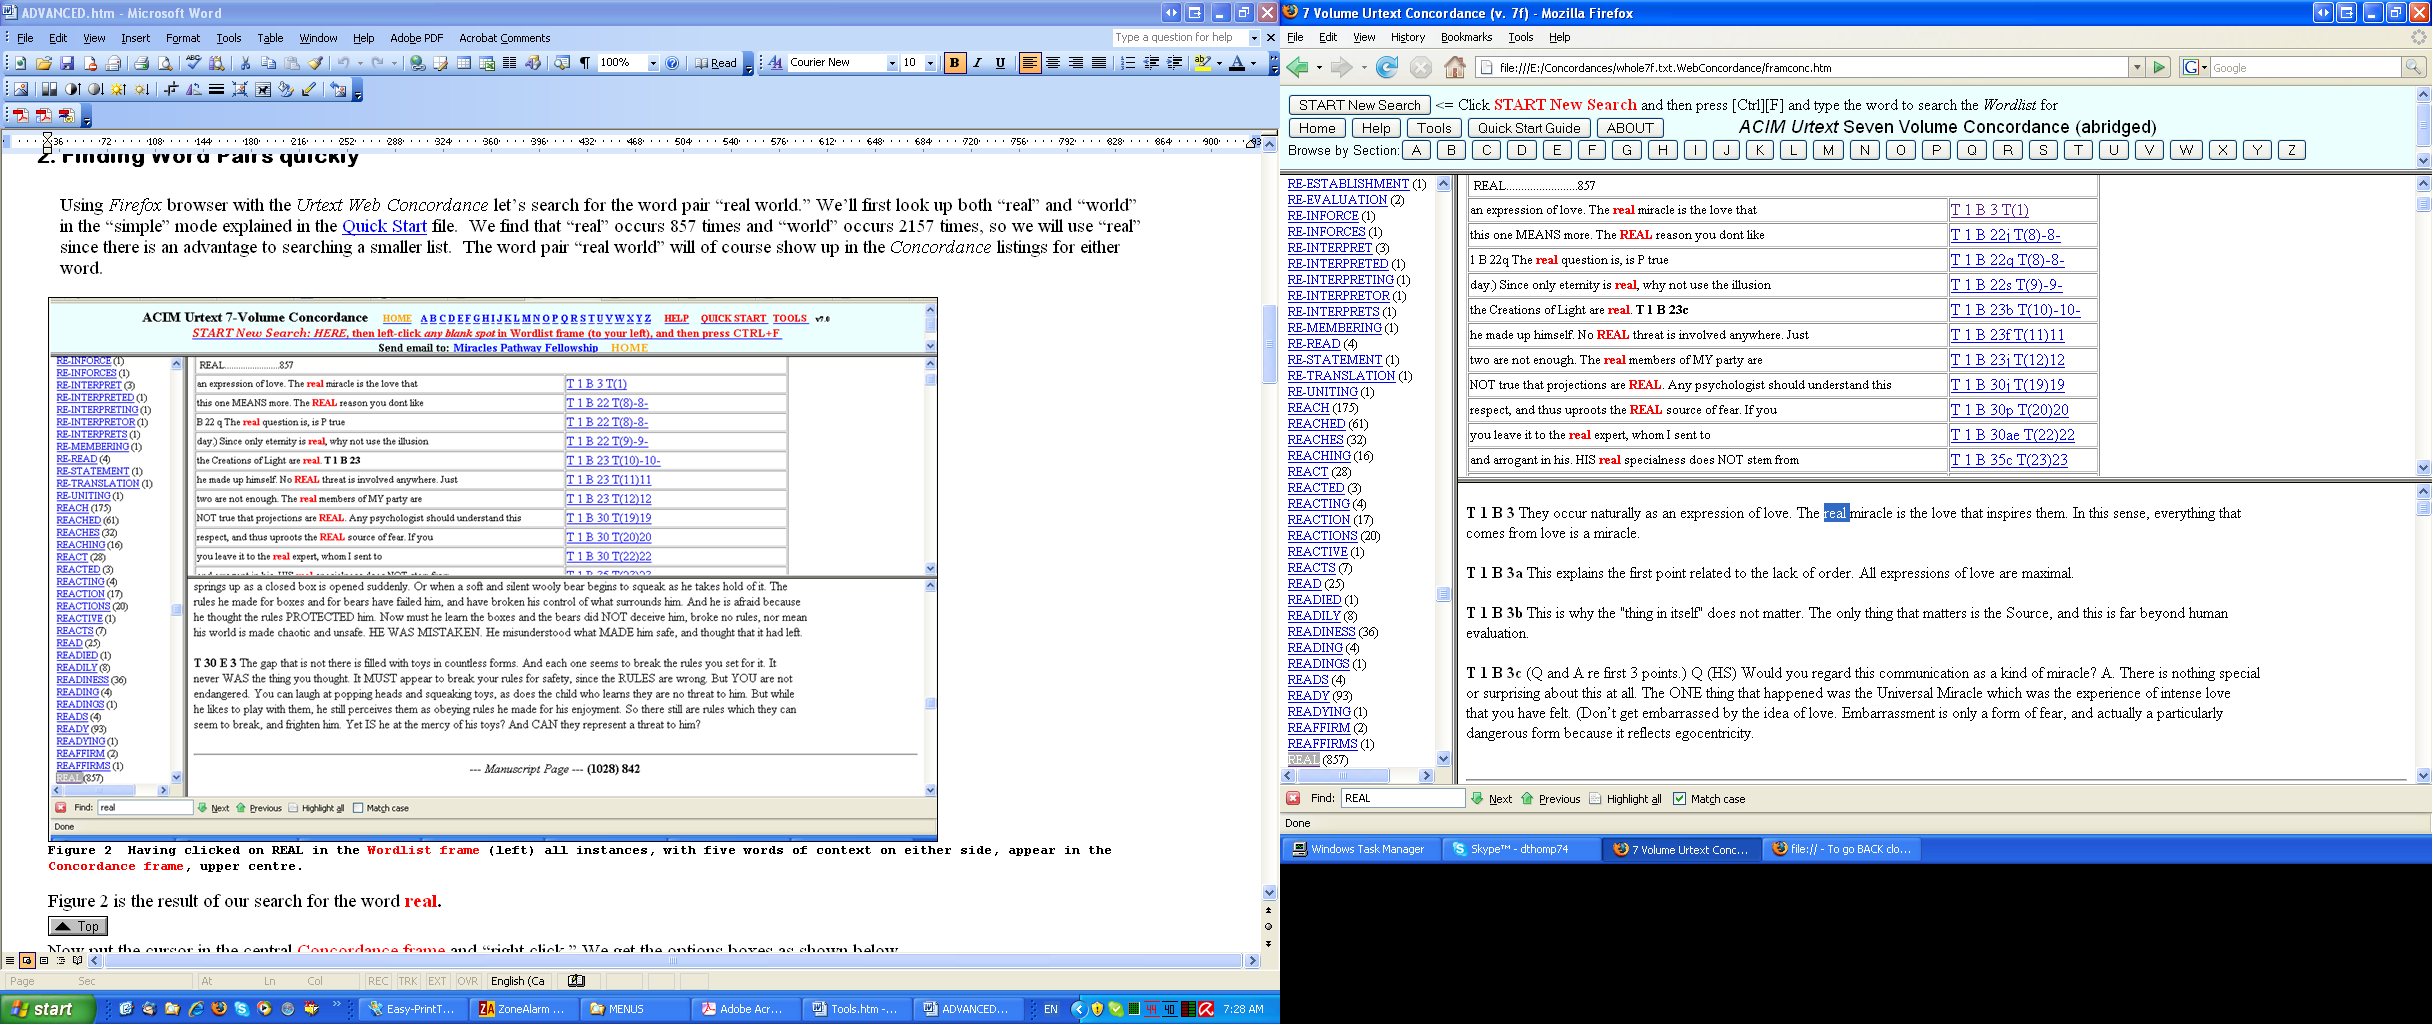
Task: Open Firefox Bookmarks menu
Action: tap(1466, 37)
